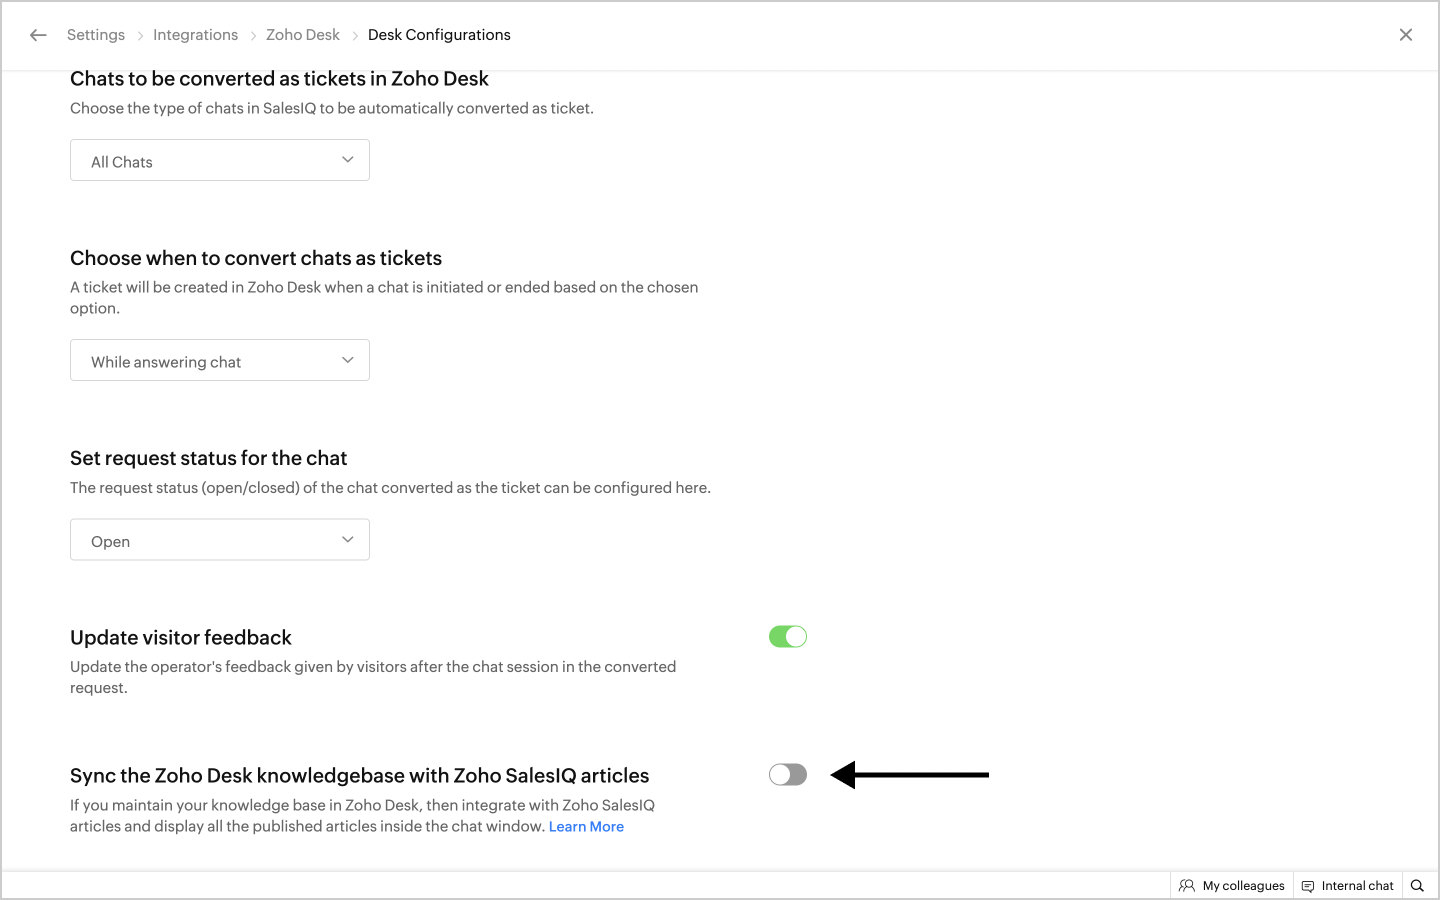Image resolution: width=1440 pixels, height=900 pixels.
Task: Click the Desk Configurations breadcrumb
Action: point(439,35)
